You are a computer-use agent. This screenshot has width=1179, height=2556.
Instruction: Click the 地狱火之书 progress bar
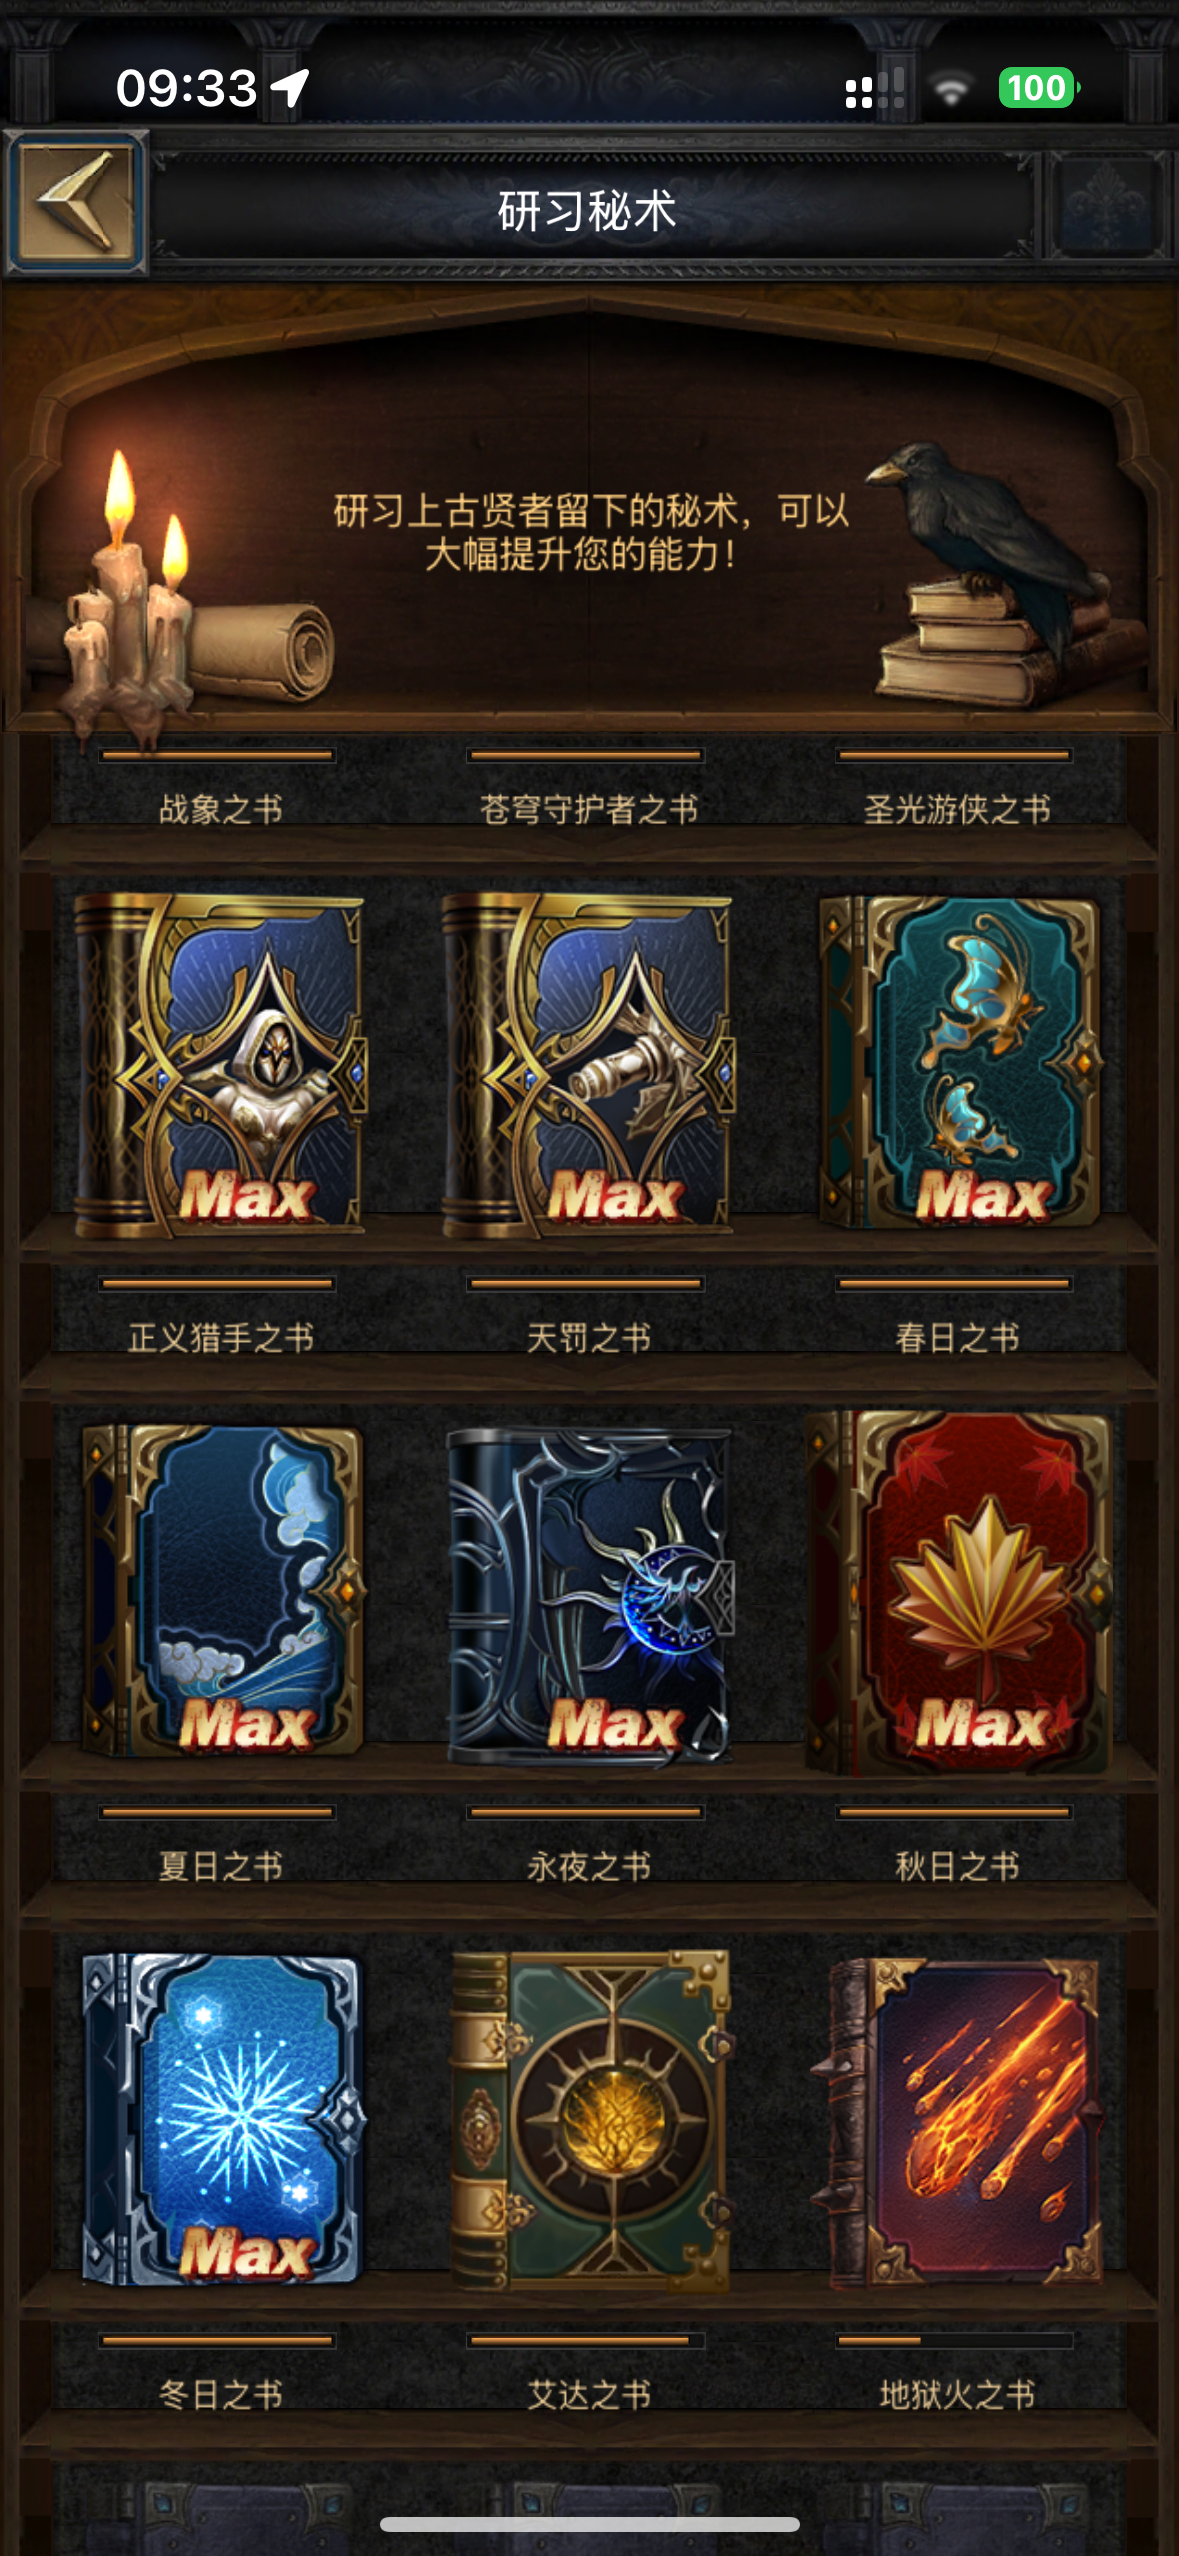coord(955,2340)
